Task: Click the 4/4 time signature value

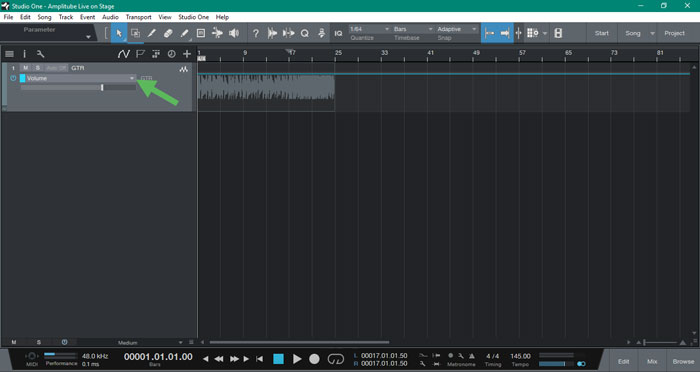Action: pyautogui.click(x=492, y=356)
